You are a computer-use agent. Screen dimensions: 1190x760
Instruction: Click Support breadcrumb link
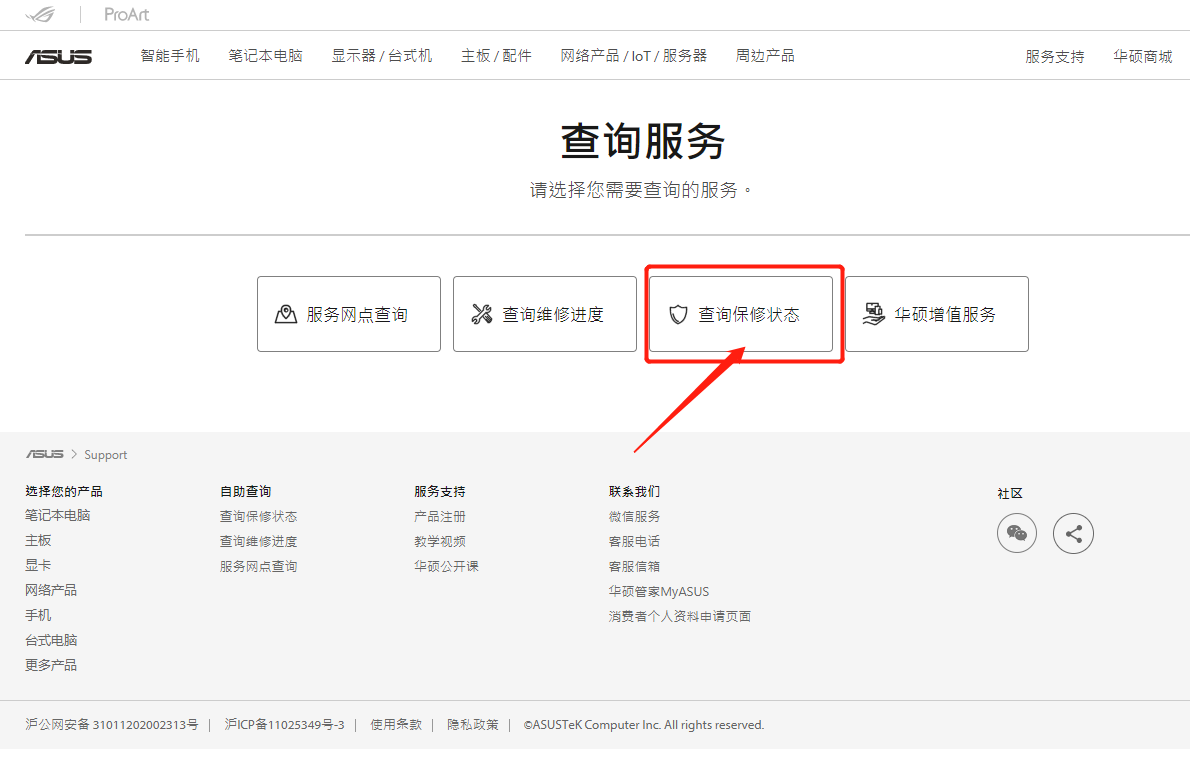coord(105,455)
